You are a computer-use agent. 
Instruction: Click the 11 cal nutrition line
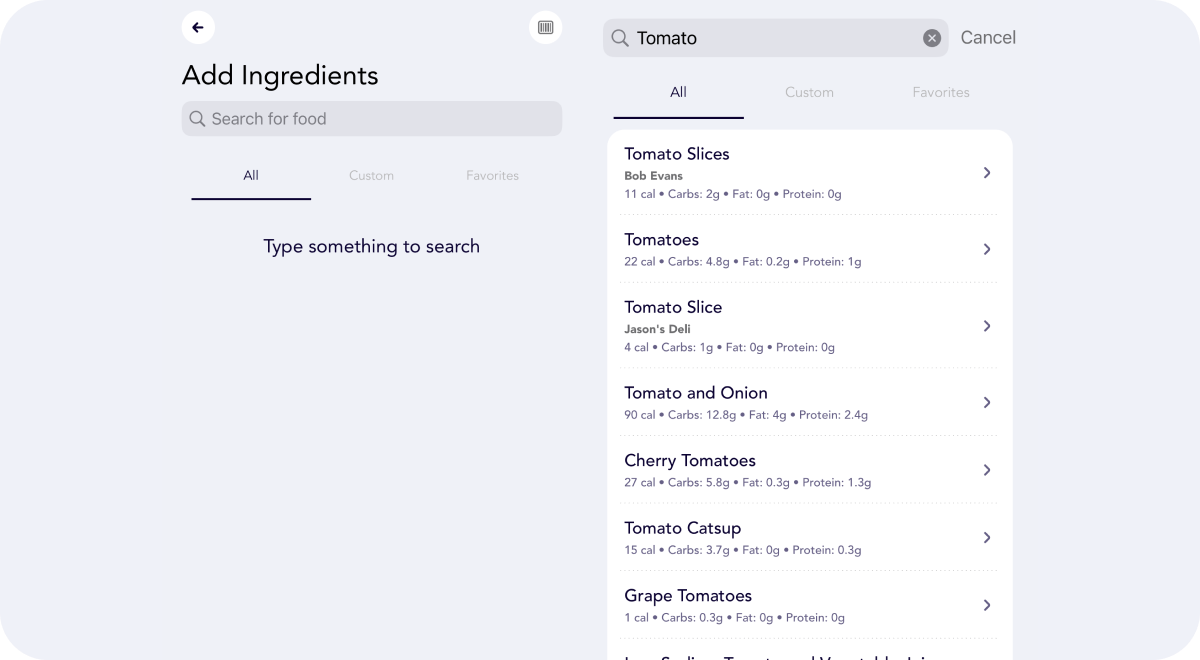[733, 194]
